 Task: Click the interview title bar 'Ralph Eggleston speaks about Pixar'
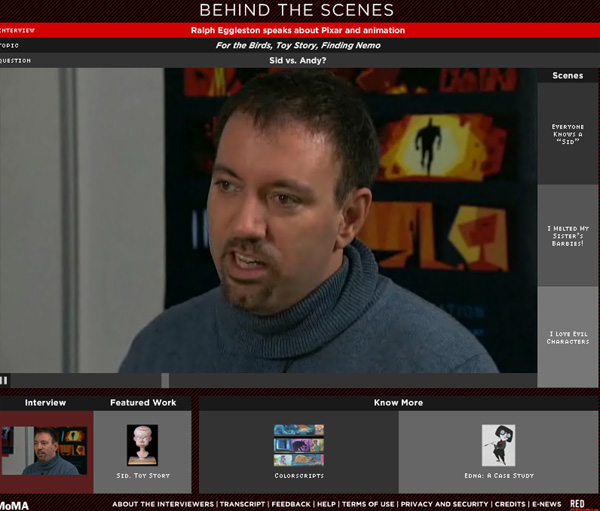[x=299, y=30]
